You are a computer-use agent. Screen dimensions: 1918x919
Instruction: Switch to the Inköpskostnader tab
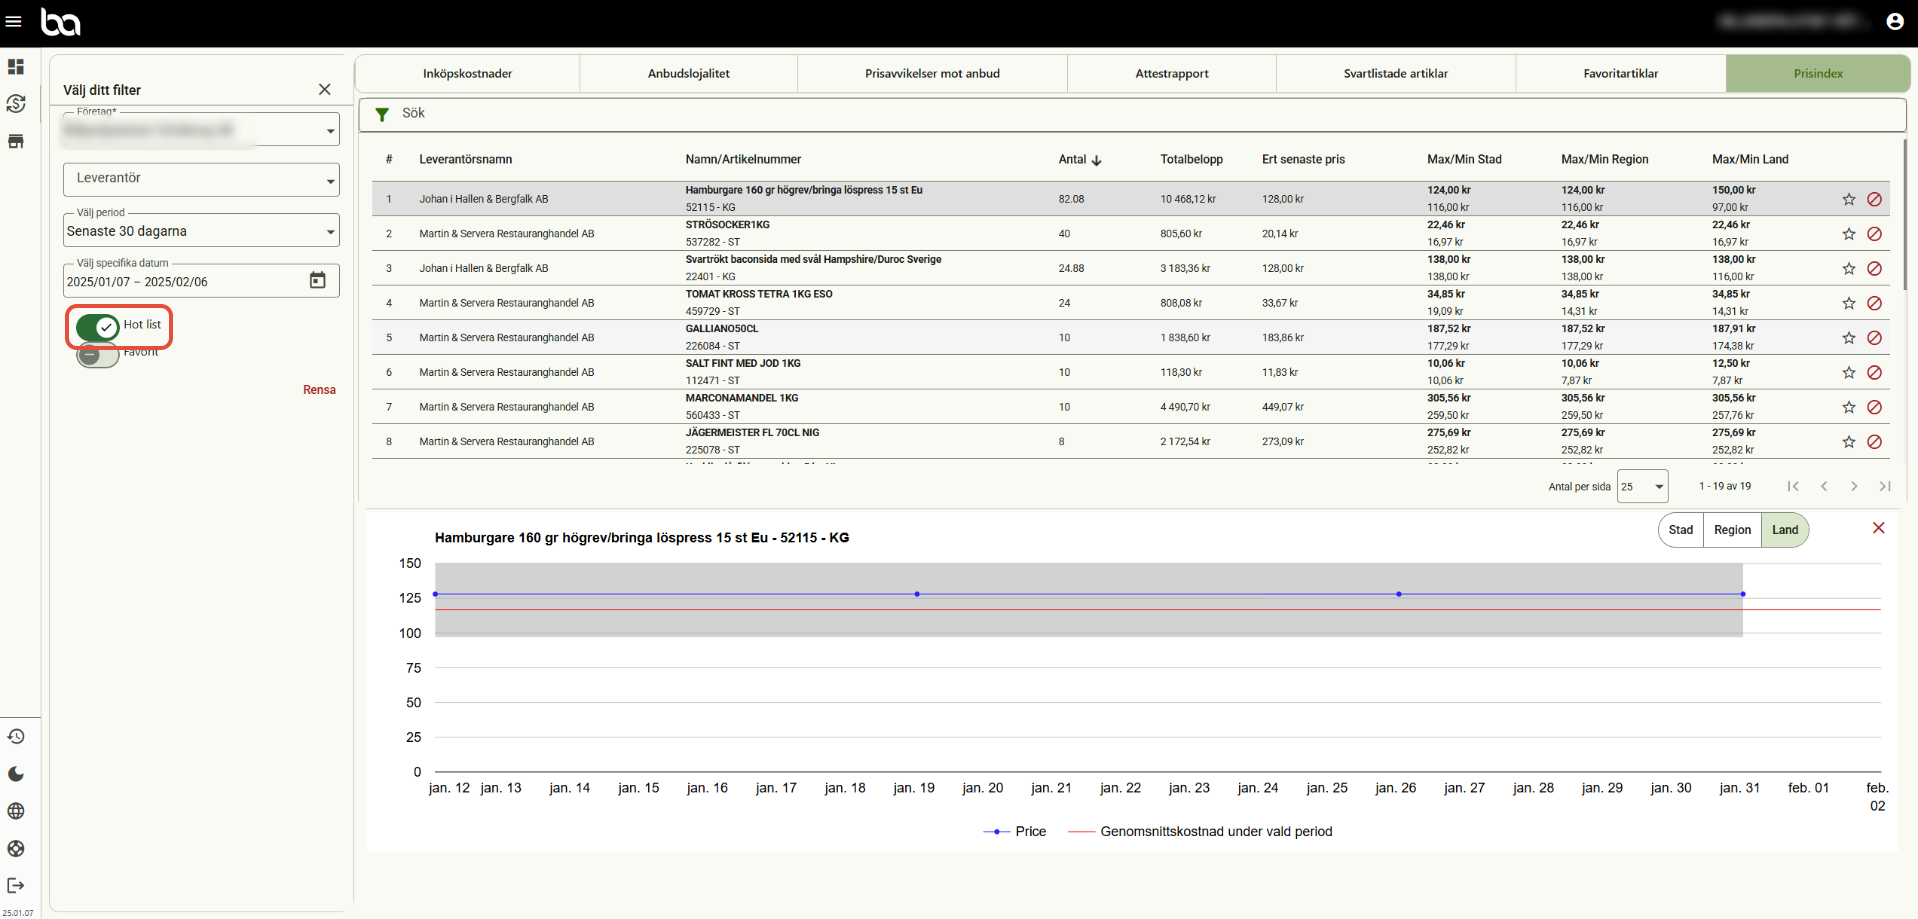[x=467, y=74]
